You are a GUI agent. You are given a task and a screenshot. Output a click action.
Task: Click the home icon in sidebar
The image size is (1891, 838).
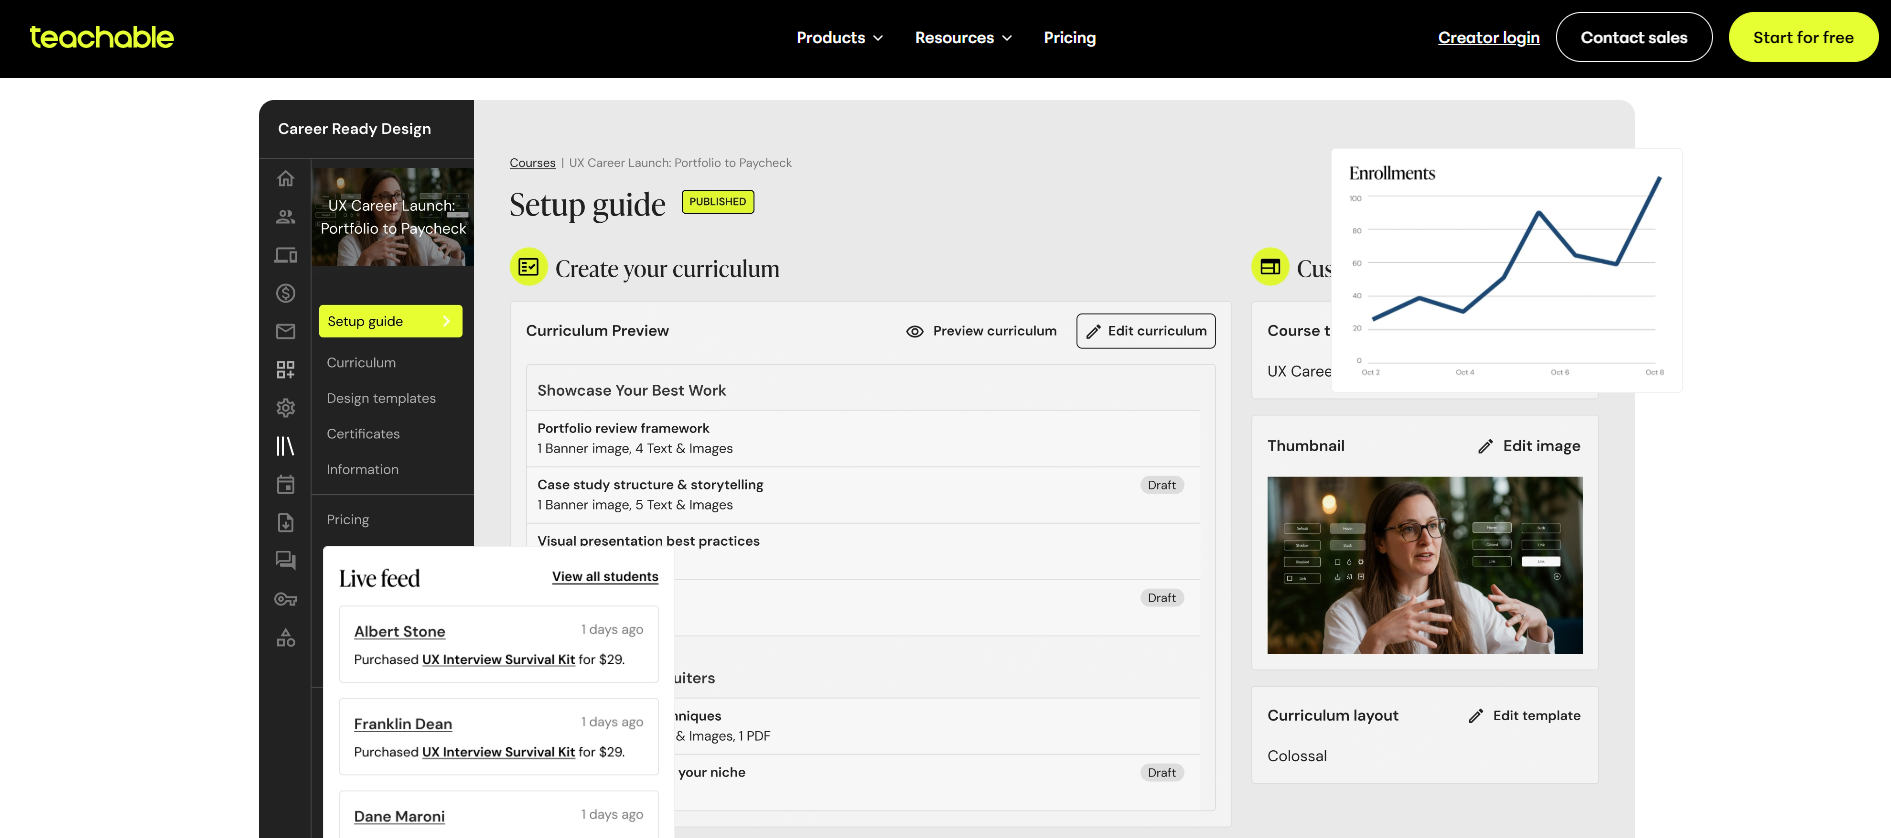pyautogui.click(x=285, y=178)
